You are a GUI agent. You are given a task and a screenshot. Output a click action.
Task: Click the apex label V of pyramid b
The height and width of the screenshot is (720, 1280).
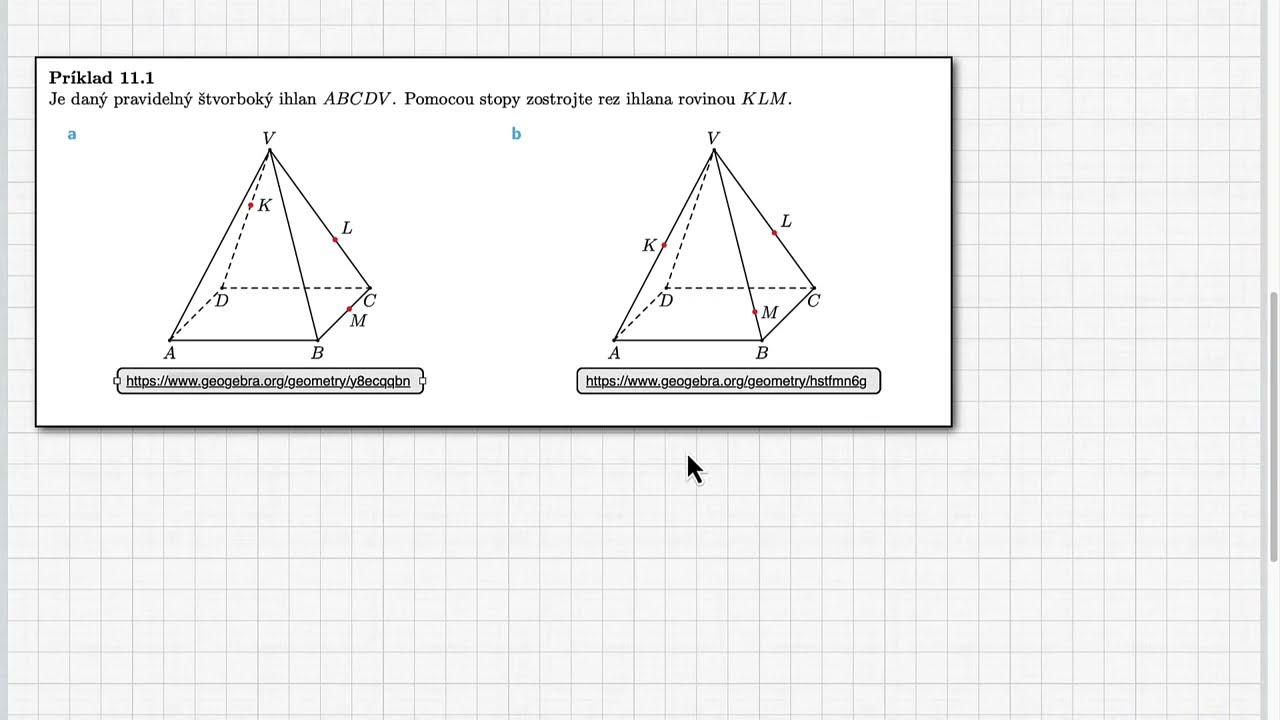[713, 138]
